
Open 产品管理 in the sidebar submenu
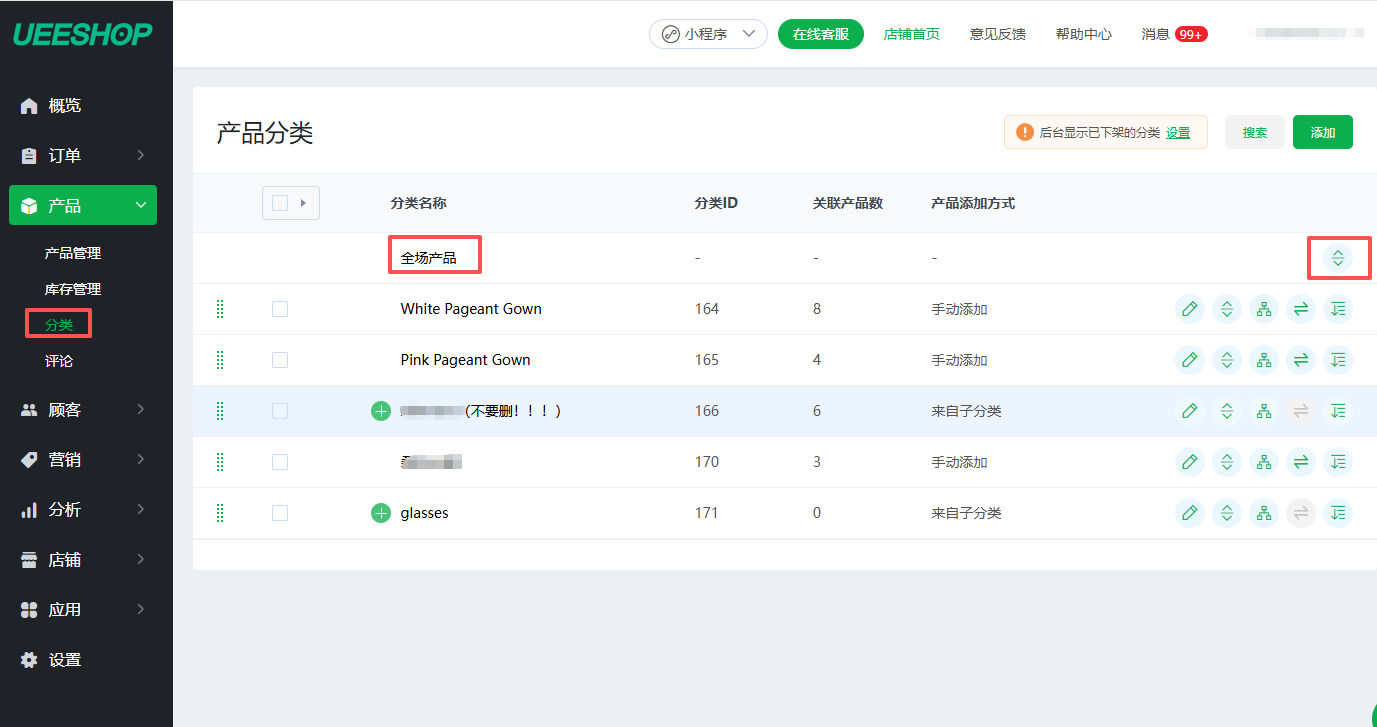[73, 253]
